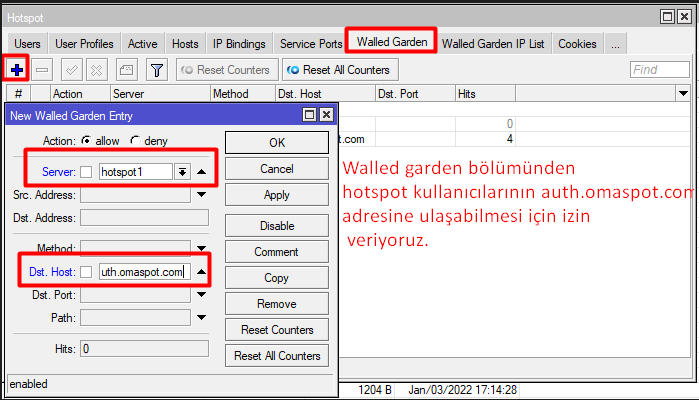Viewport: 699px width, 400px height.
Task: Collapse the Dst. Host field arrow
Action: point(201,272)
